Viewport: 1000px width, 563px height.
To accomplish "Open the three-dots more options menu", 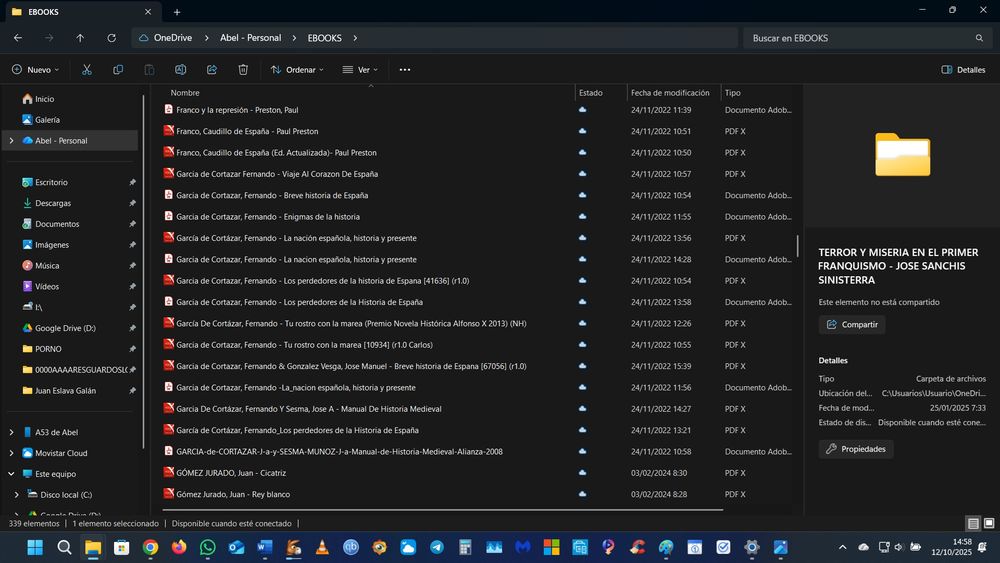I will coord(404,70).
